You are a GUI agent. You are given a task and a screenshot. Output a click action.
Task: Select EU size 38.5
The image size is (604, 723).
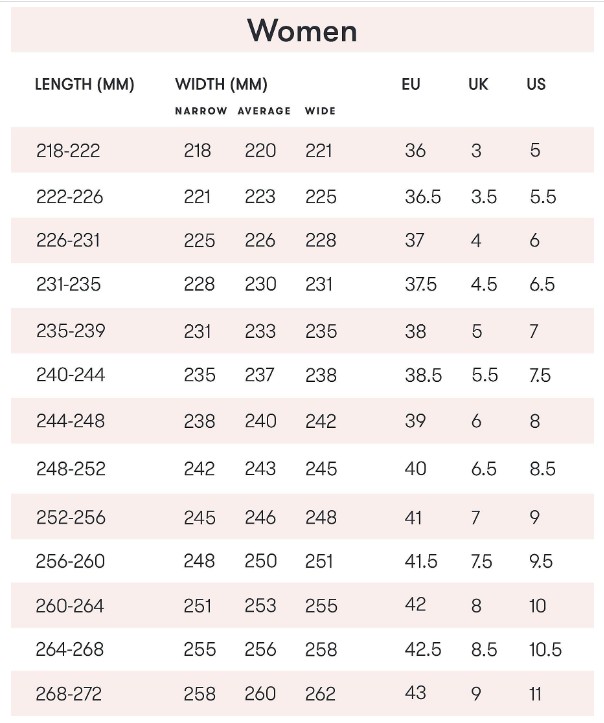(423, 376)
